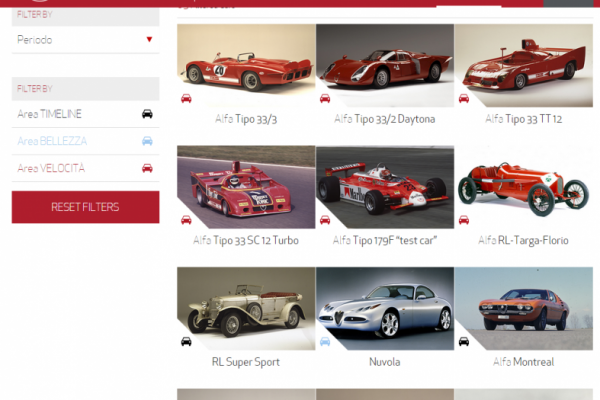Image resolution: width=600 pixels, height=400 pixels.
Task: Select the Alfa Tipo 33 SC 12 Turbo photo
Action: [246, 185]
